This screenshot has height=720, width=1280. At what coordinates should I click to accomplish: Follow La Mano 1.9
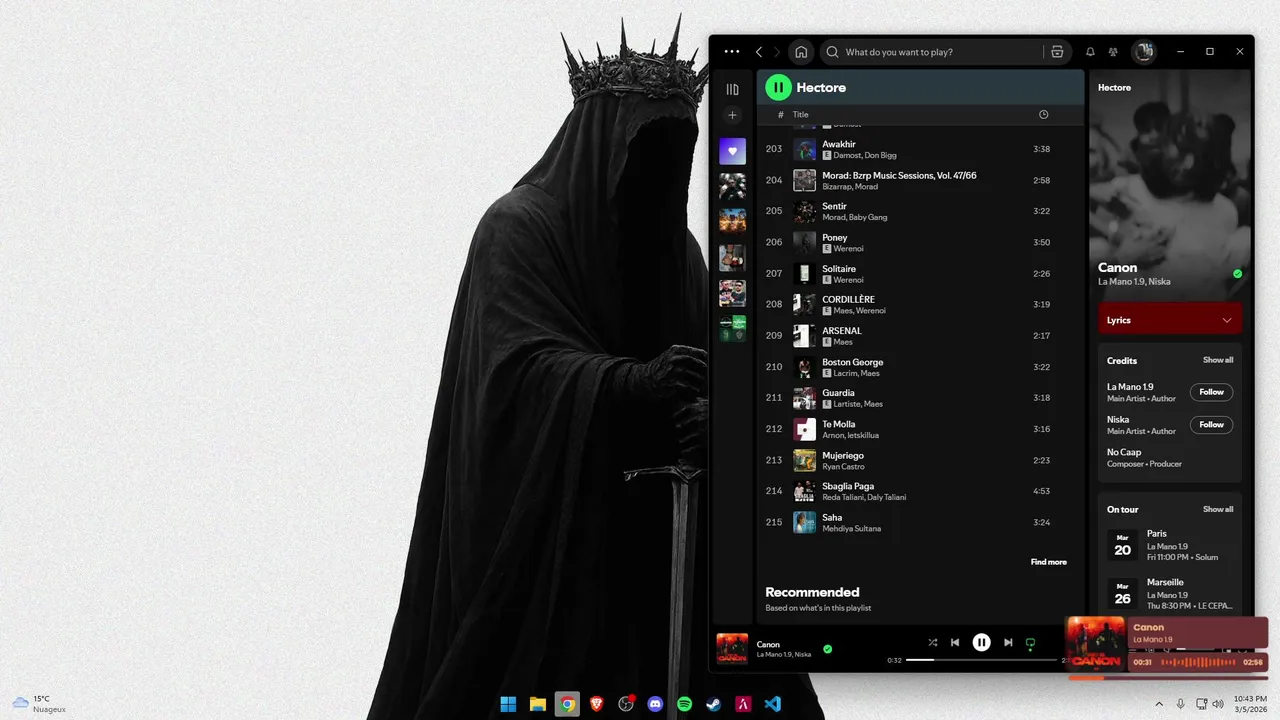click(1211, 392)
